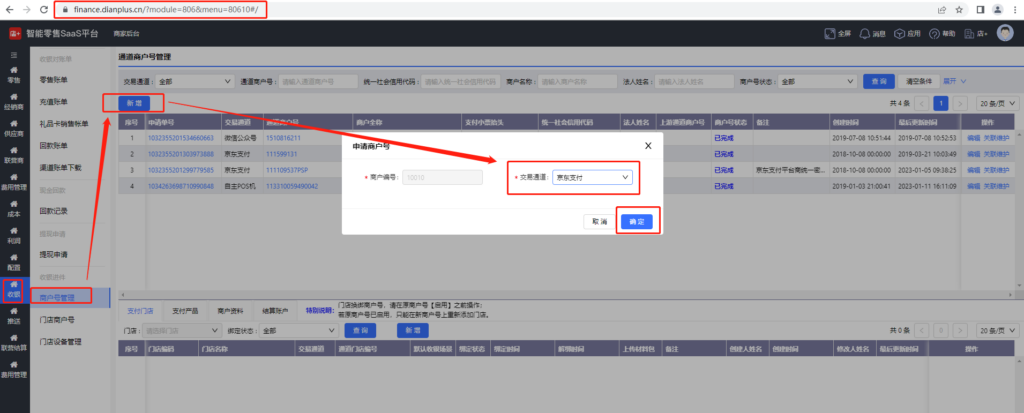The width and height of the screenshot is (1024, 413).
Task: Expand the 商户号状态 filter dropdown
Action: pos(817,82)
